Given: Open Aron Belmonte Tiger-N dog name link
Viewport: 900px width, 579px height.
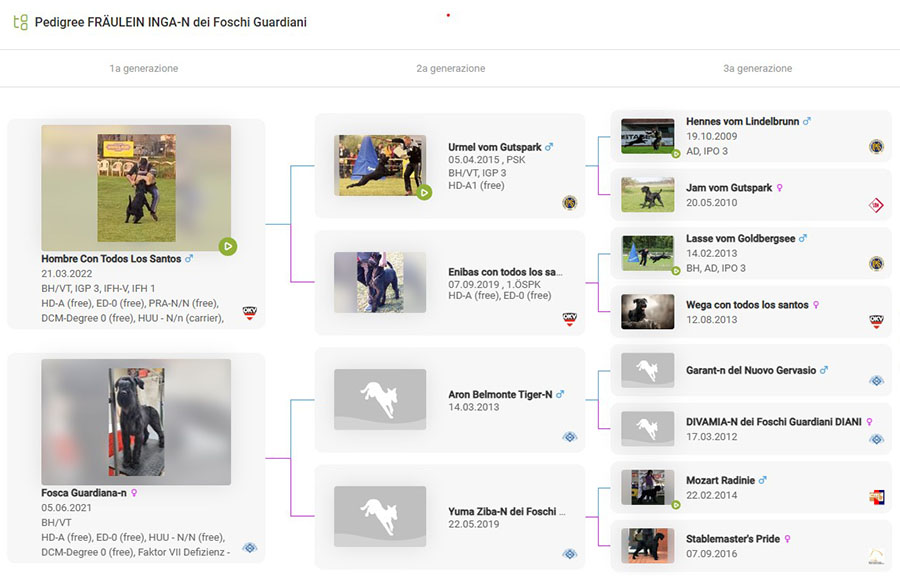Looking at the screenshot, I should coord(500,394).
